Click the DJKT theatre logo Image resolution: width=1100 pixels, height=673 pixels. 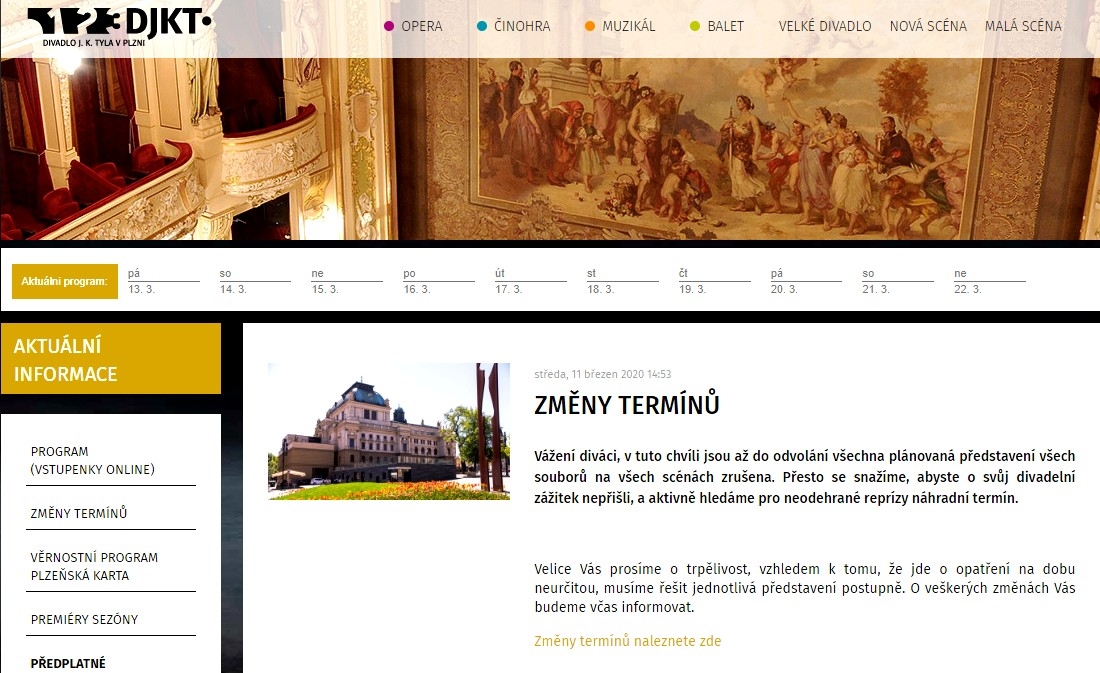tap(119, 27)
